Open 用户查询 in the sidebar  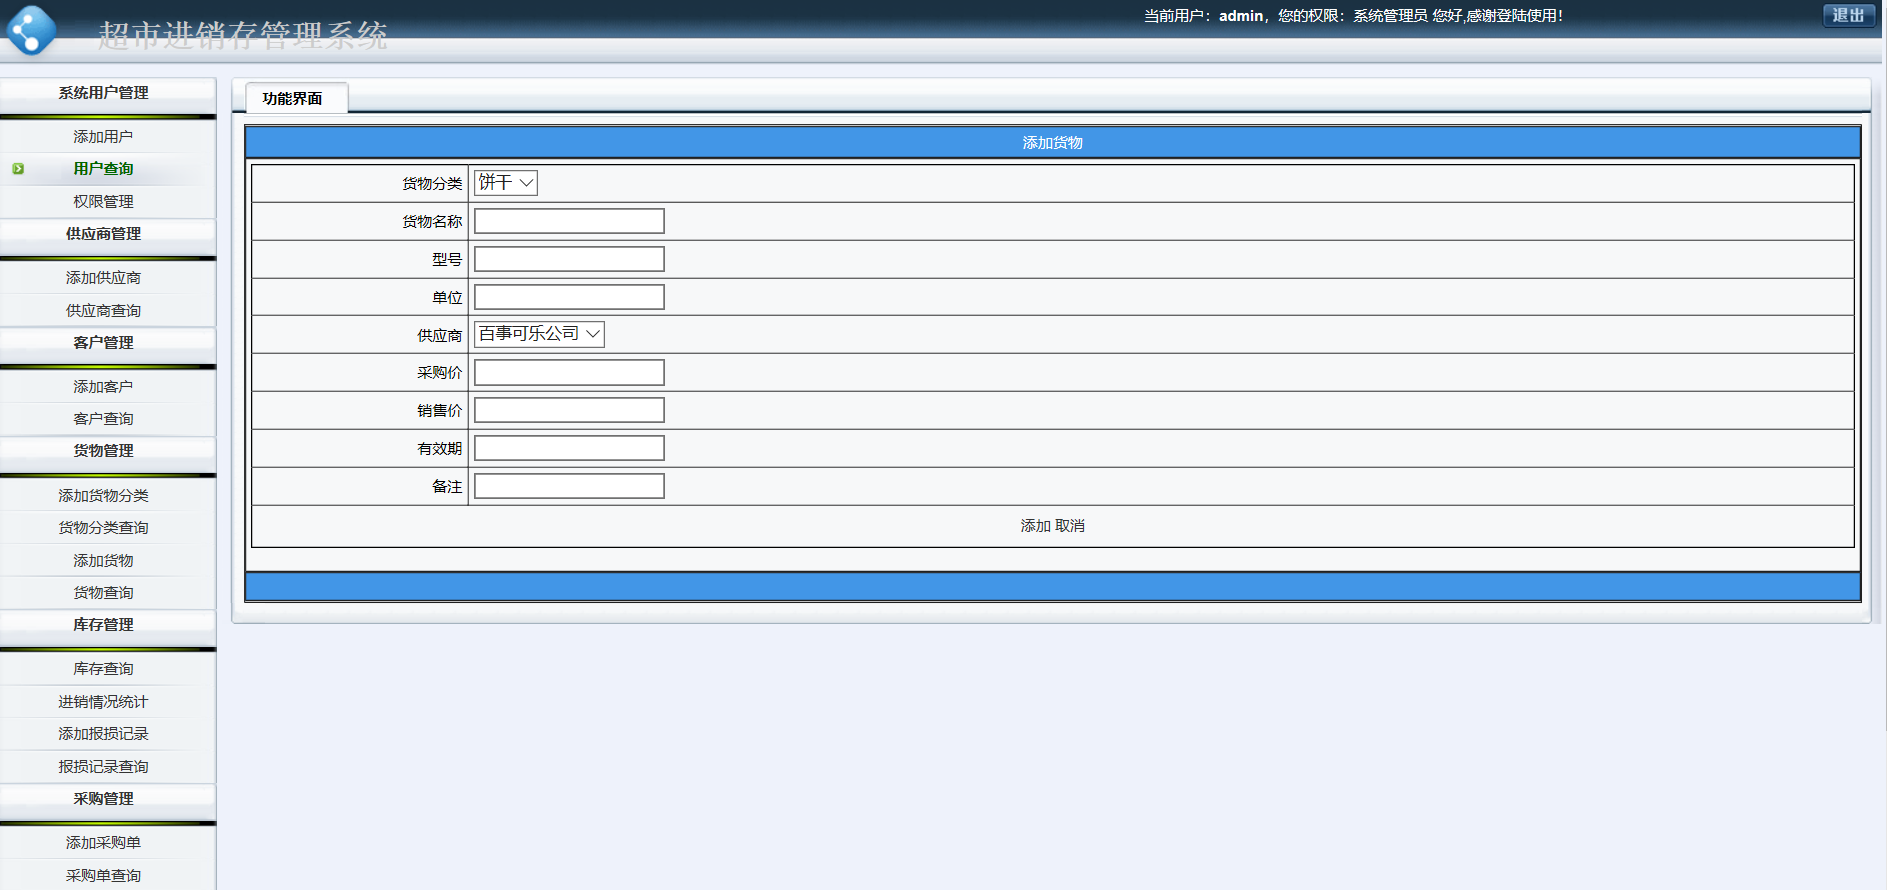tap(103, 169)
